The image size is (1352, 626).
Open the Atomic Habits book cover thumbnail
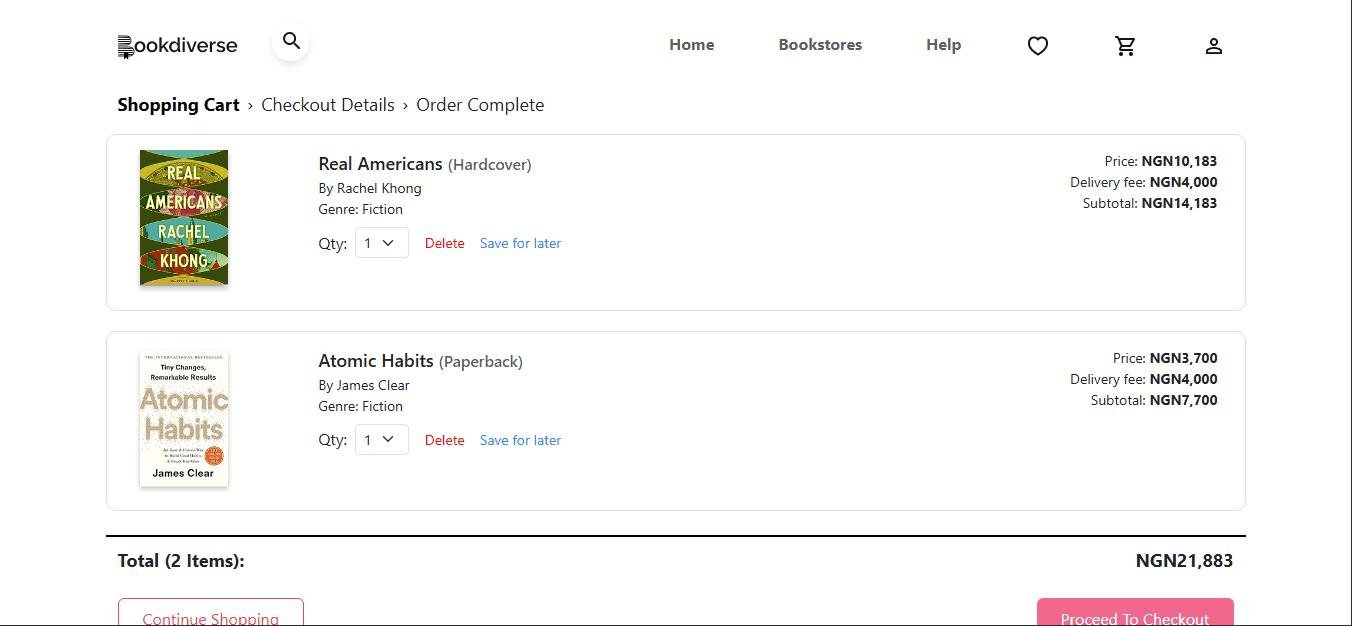(x=184, y=419)
